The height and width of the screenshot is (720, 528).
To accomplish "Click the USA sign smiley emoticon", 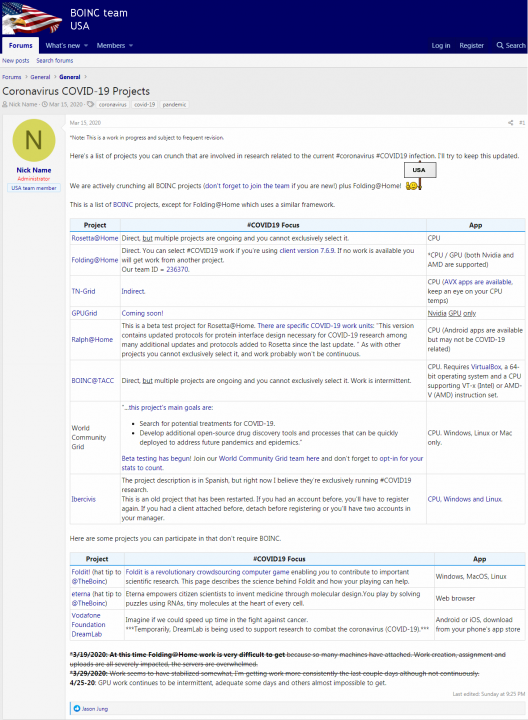I will pos(419,177).
